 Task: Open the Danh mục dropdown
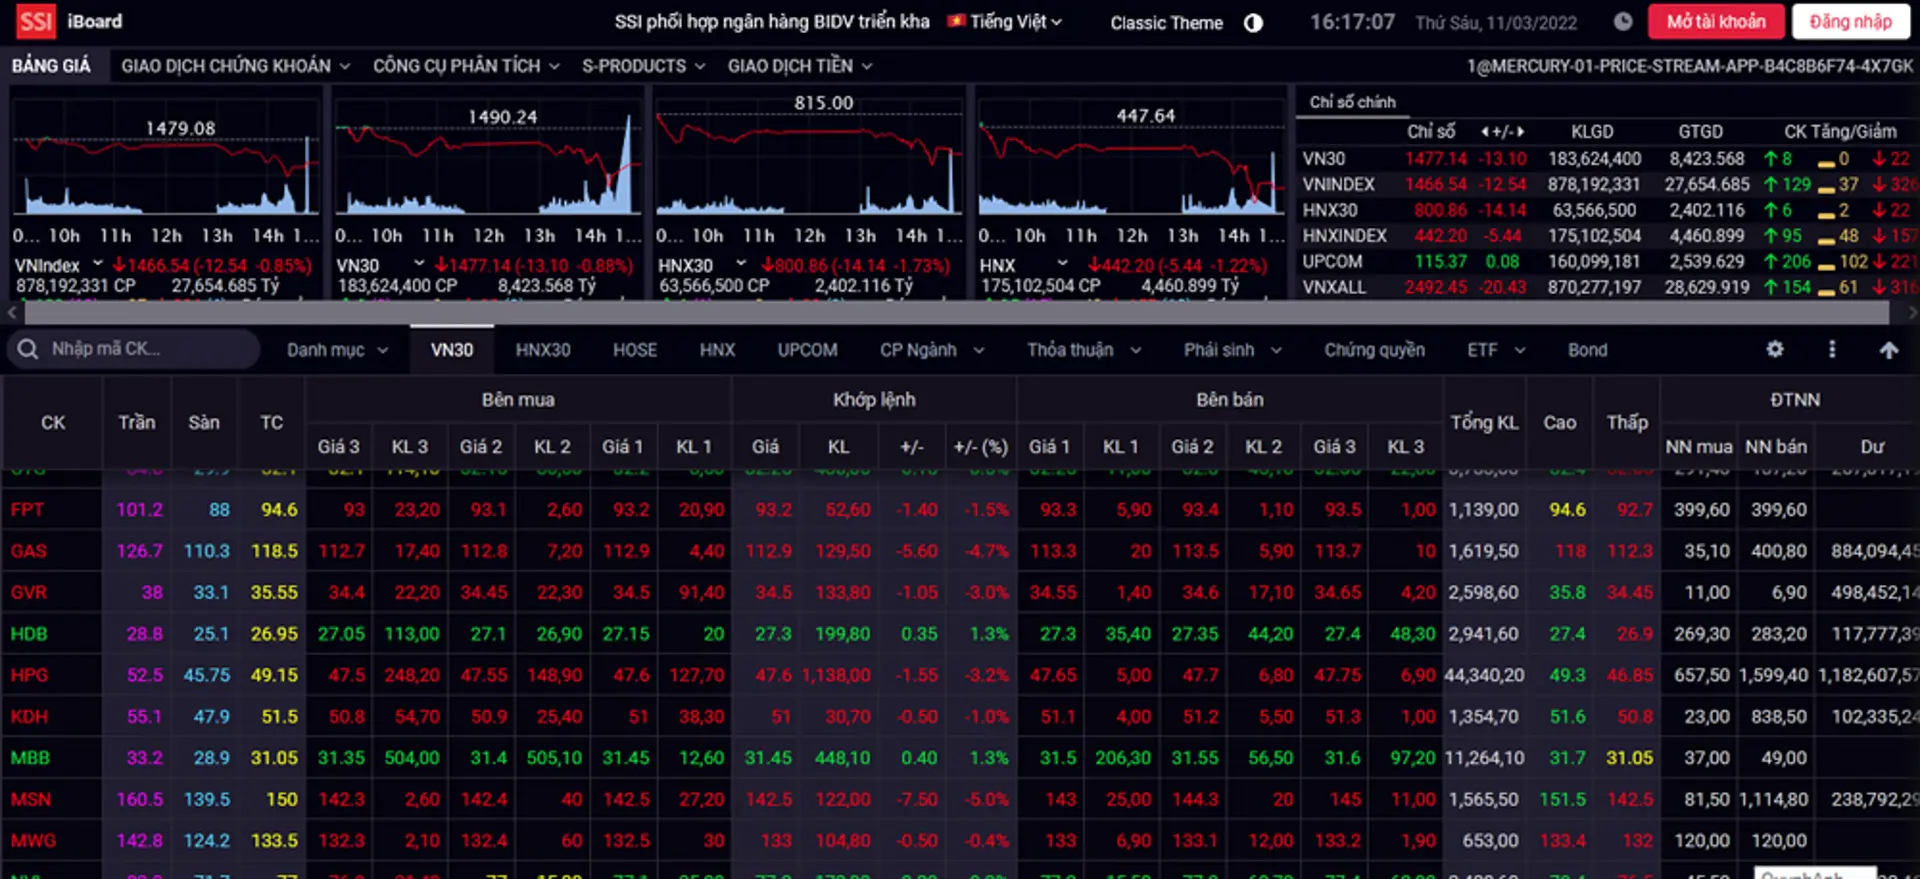[x=337, y=350]
